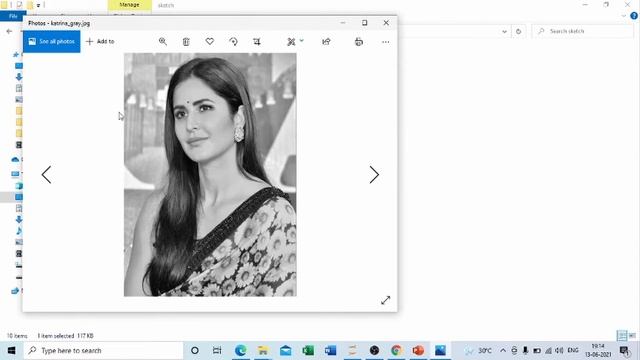Viewport: 640px width, 360px height.
Task: Collapse the File Explorer ribbon chevron
Action: coord(624,16)
